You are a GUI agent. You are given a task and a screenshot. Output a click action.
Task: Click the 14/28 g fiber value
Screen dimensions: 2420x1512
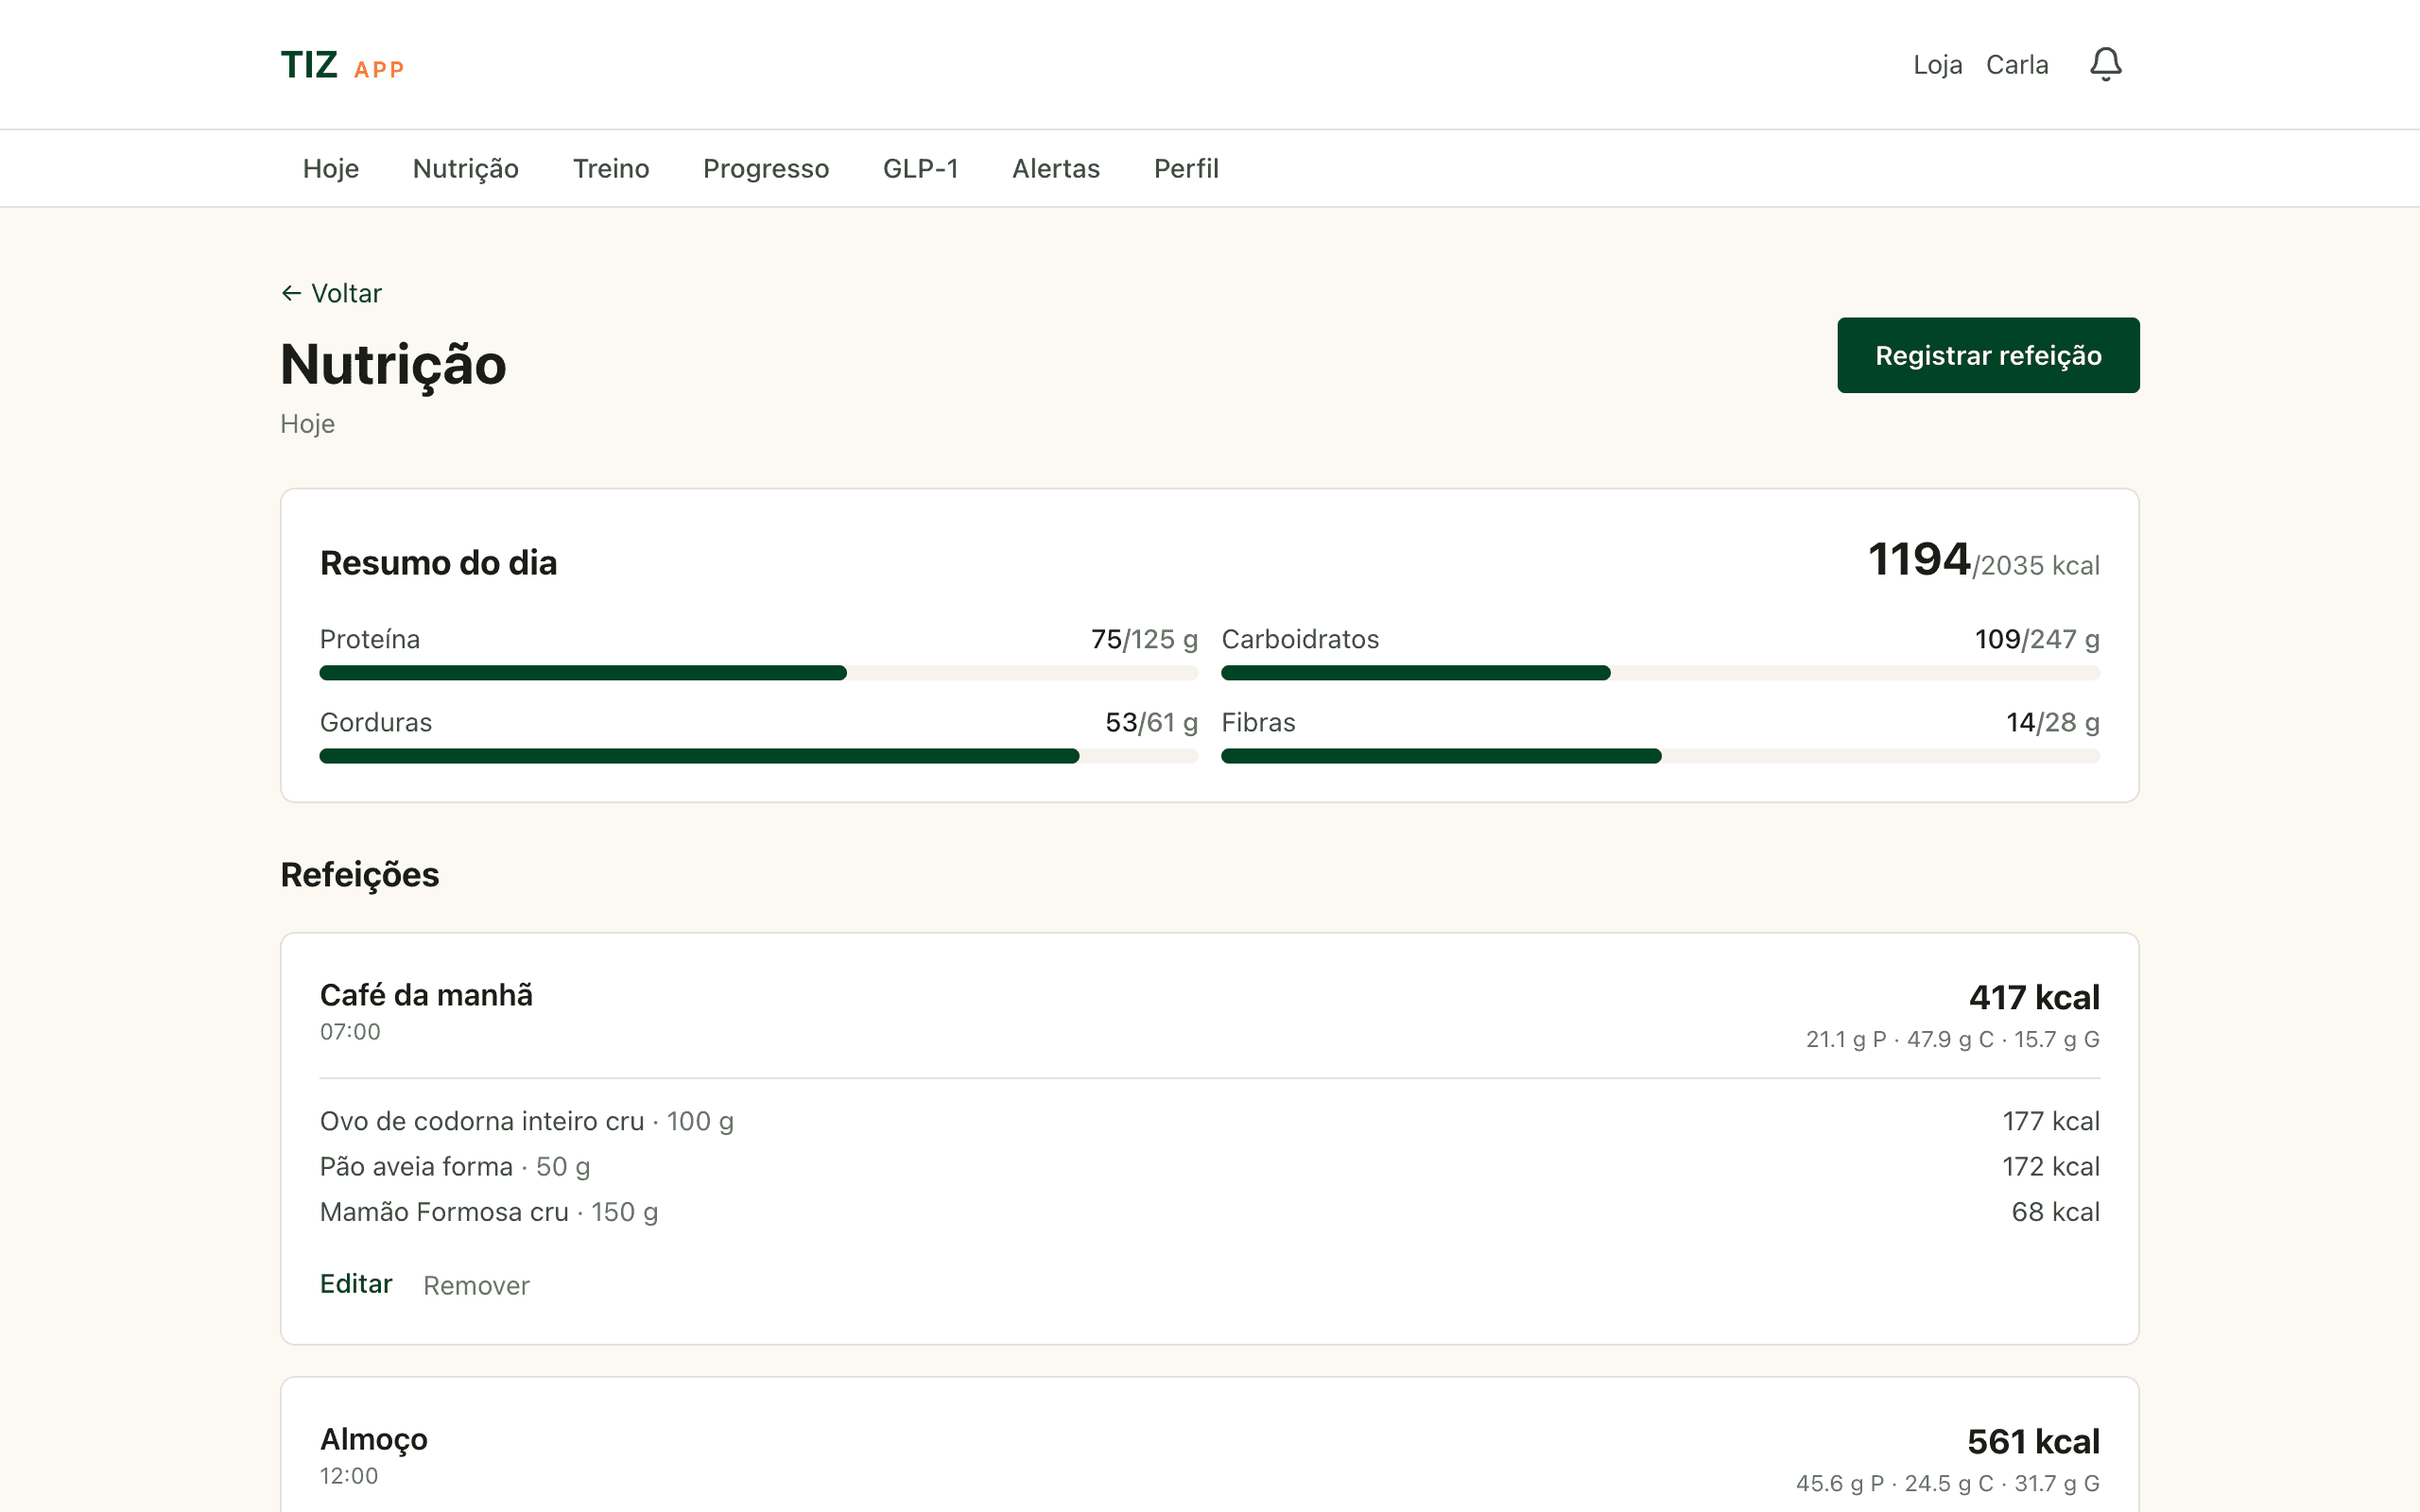(x=2052, y=722)
